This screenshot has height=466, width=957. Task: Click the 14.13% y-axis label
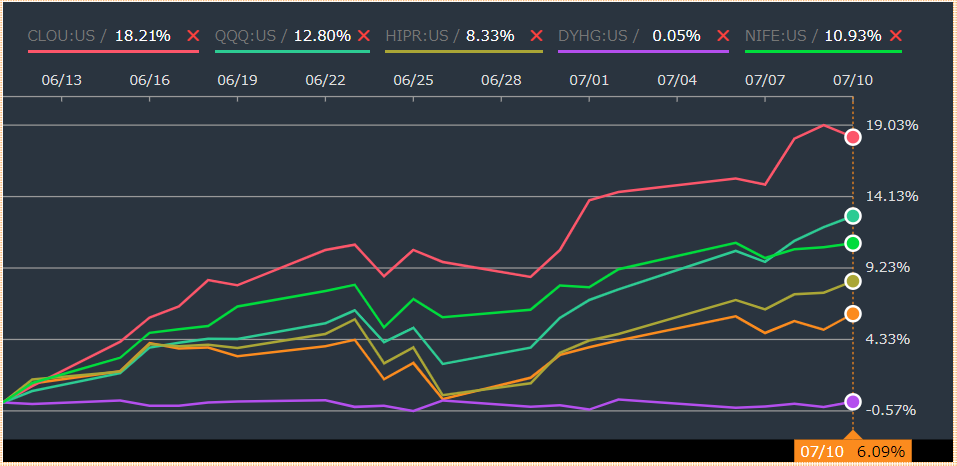coord(892,196)
